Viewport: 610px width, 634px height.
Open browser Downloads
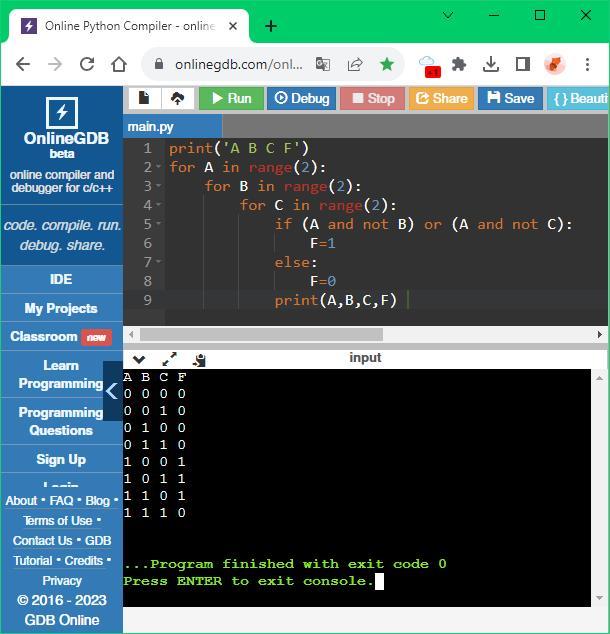[491, 64]
